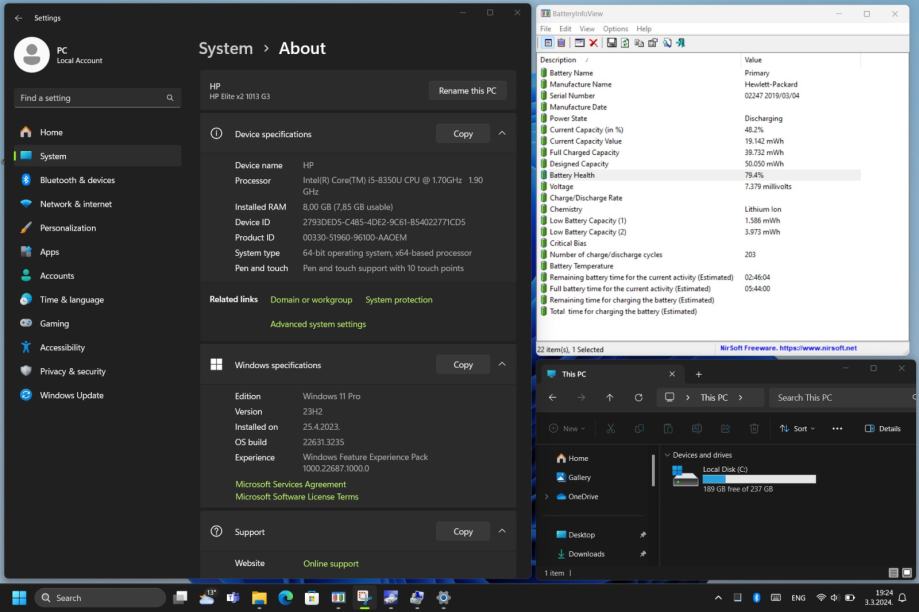Switch File Explorer to details list view
The width and height of the screenshot is (919, 612).
point(892,573)
